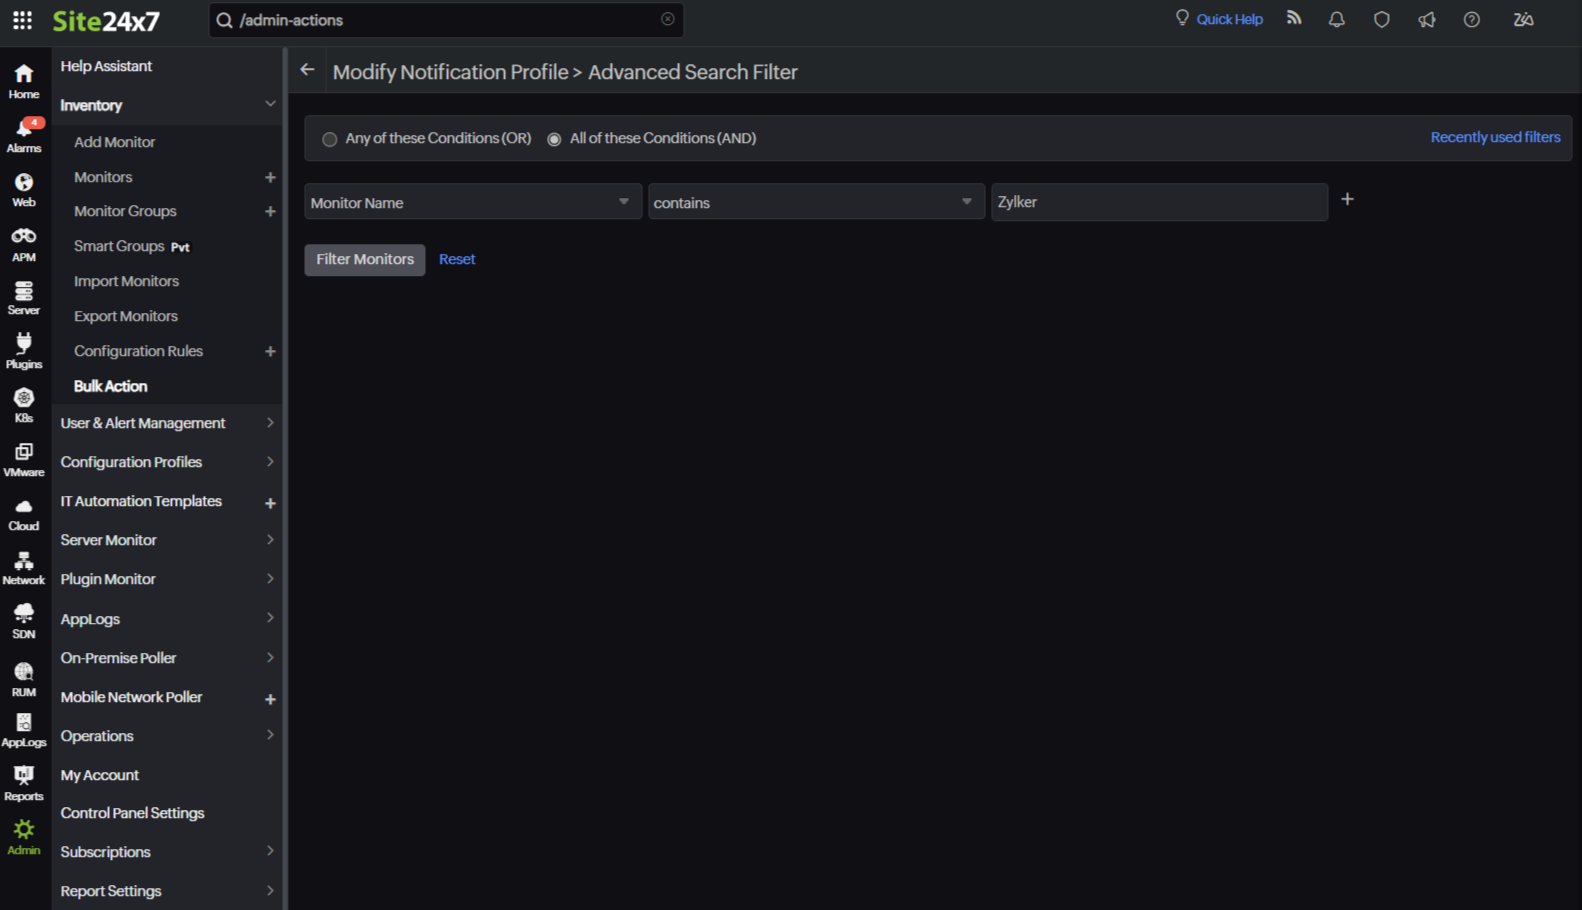Open Import Monitors menu item
This screenshot has height=910, width=1582.
126,281
